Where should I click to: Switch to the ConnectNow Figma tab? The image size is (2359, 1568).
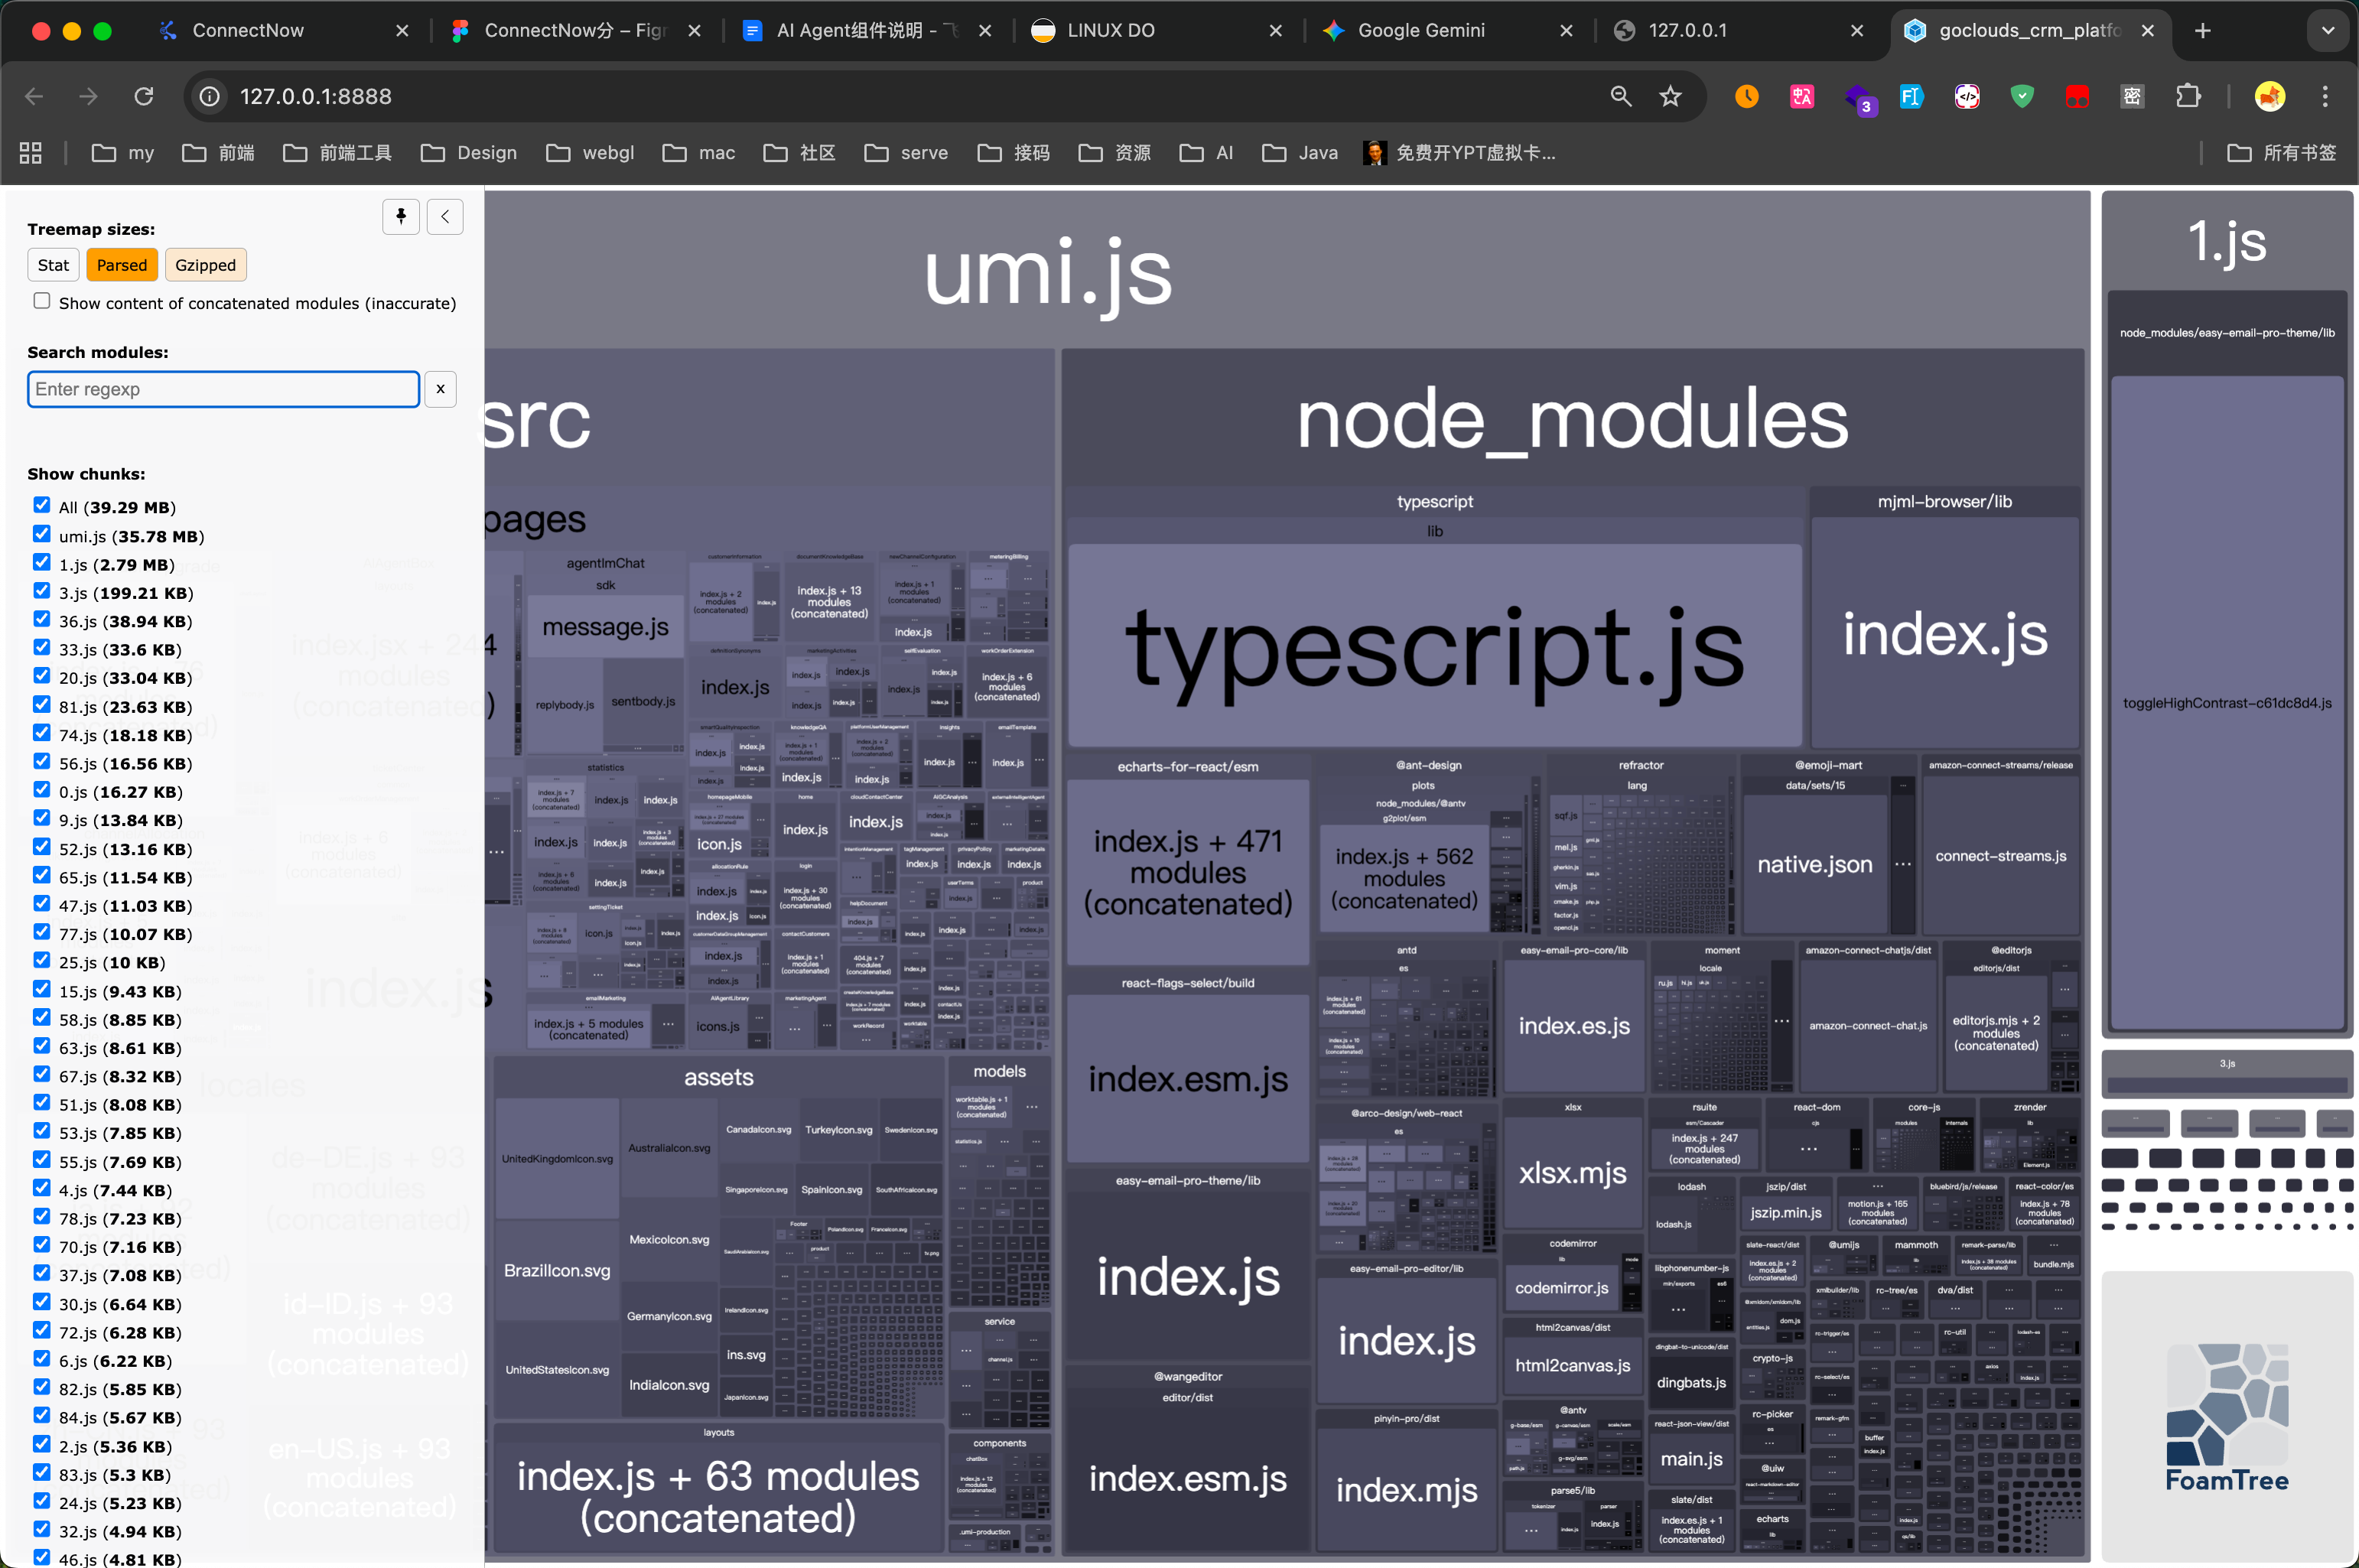(x=575, y=31)
